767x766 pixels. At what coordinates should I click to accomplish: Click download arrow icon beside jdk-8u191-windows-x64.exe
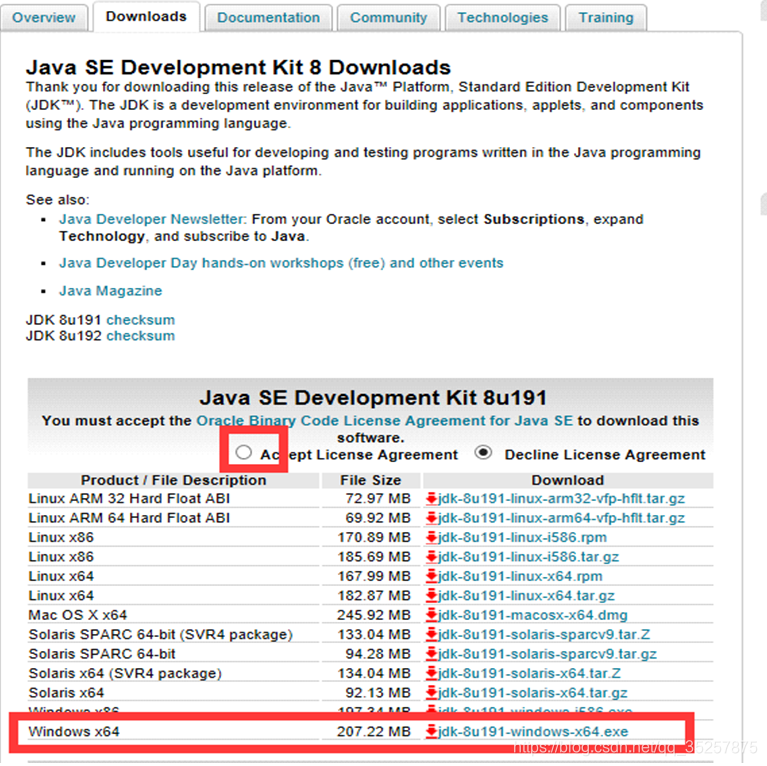tap(431, 732)
